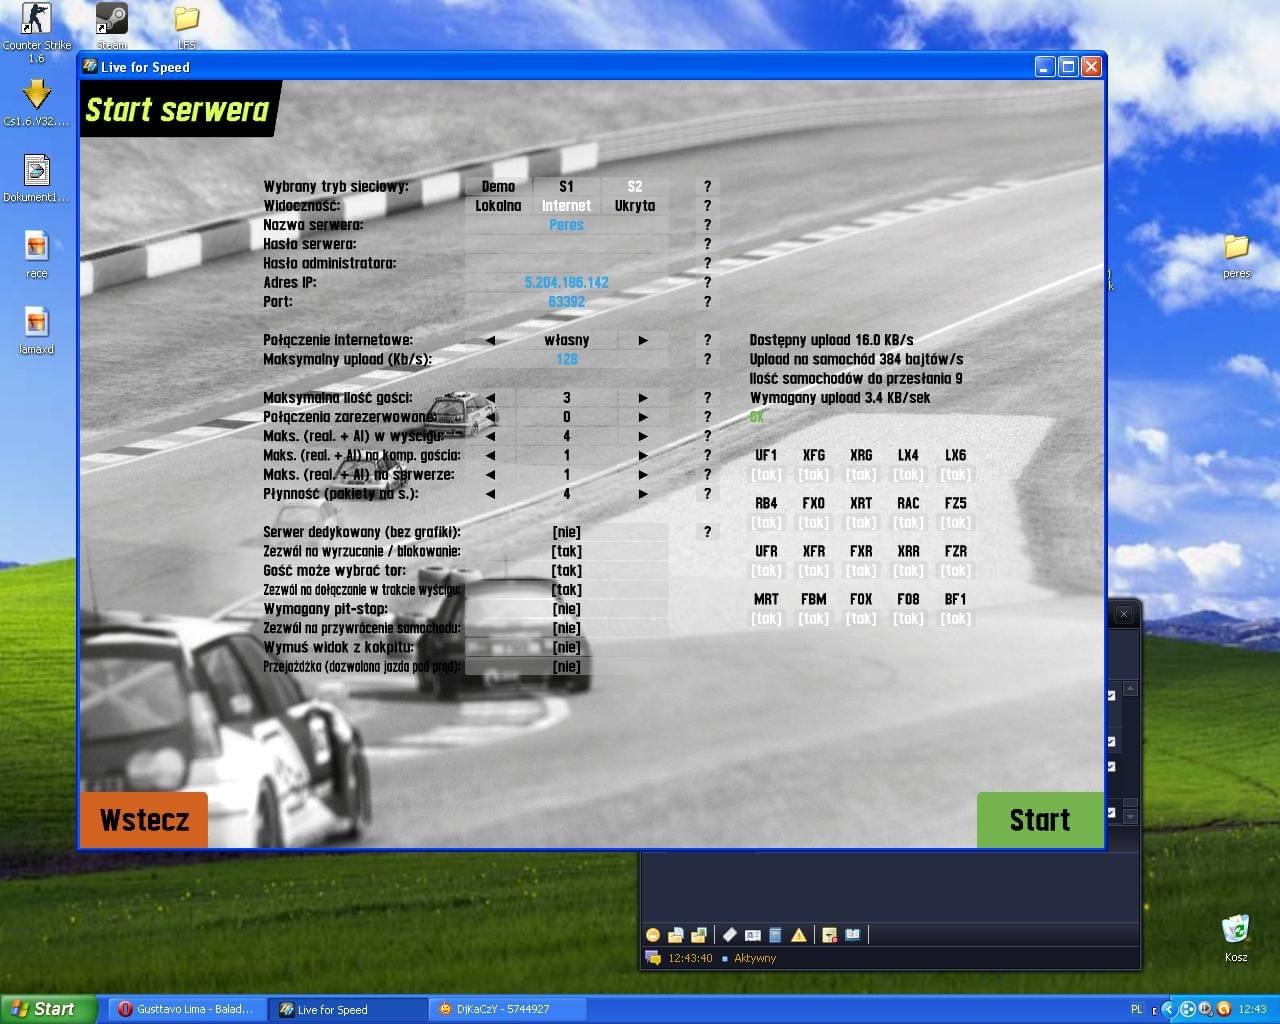1280x1024 pixels.
Task: Select the S2 network mode
Action: click(x=635, y=186)
